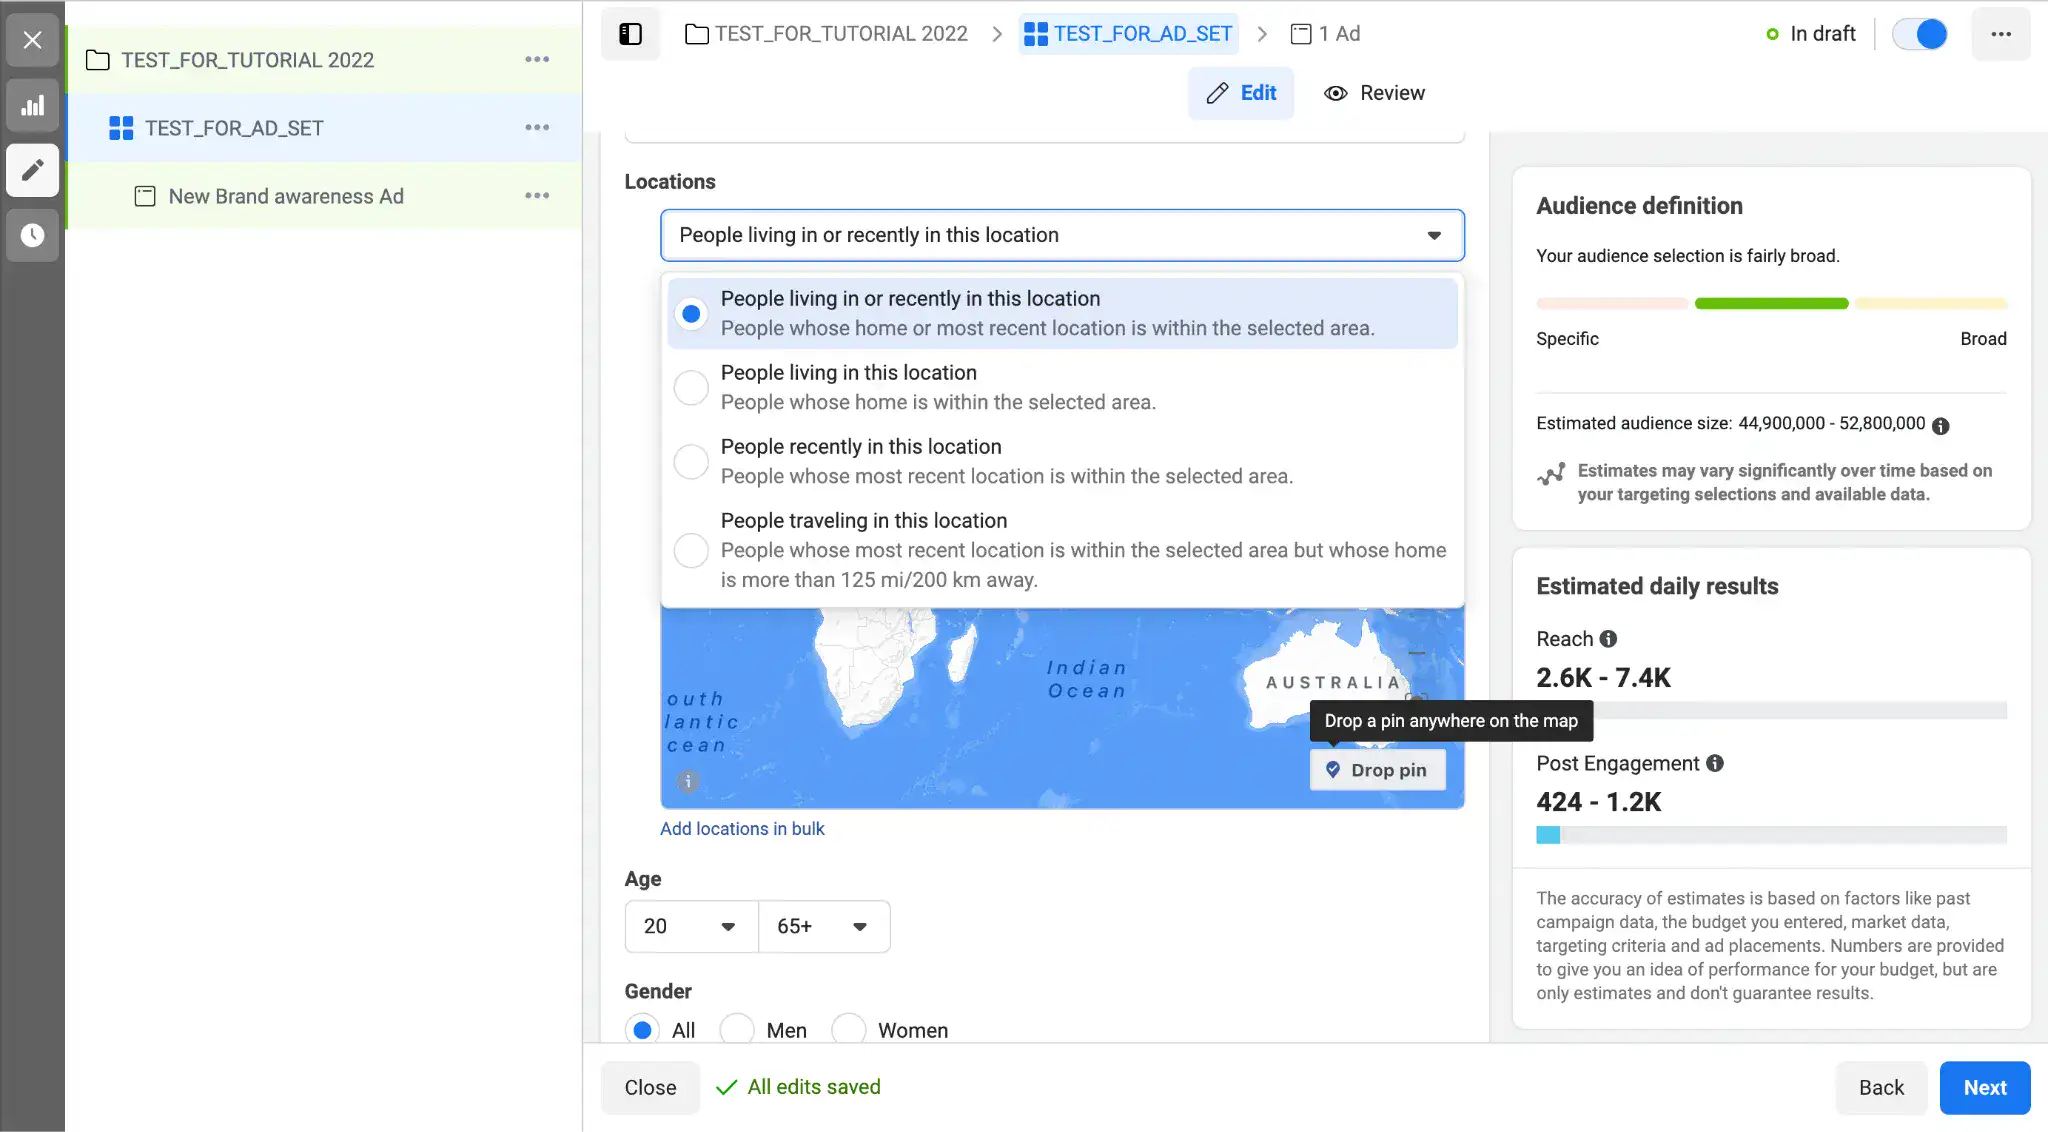This screenshot has height=1132, width=2048.
Task: Toggle the ad set on/off switch
Action: click(x=1920, y=34)
